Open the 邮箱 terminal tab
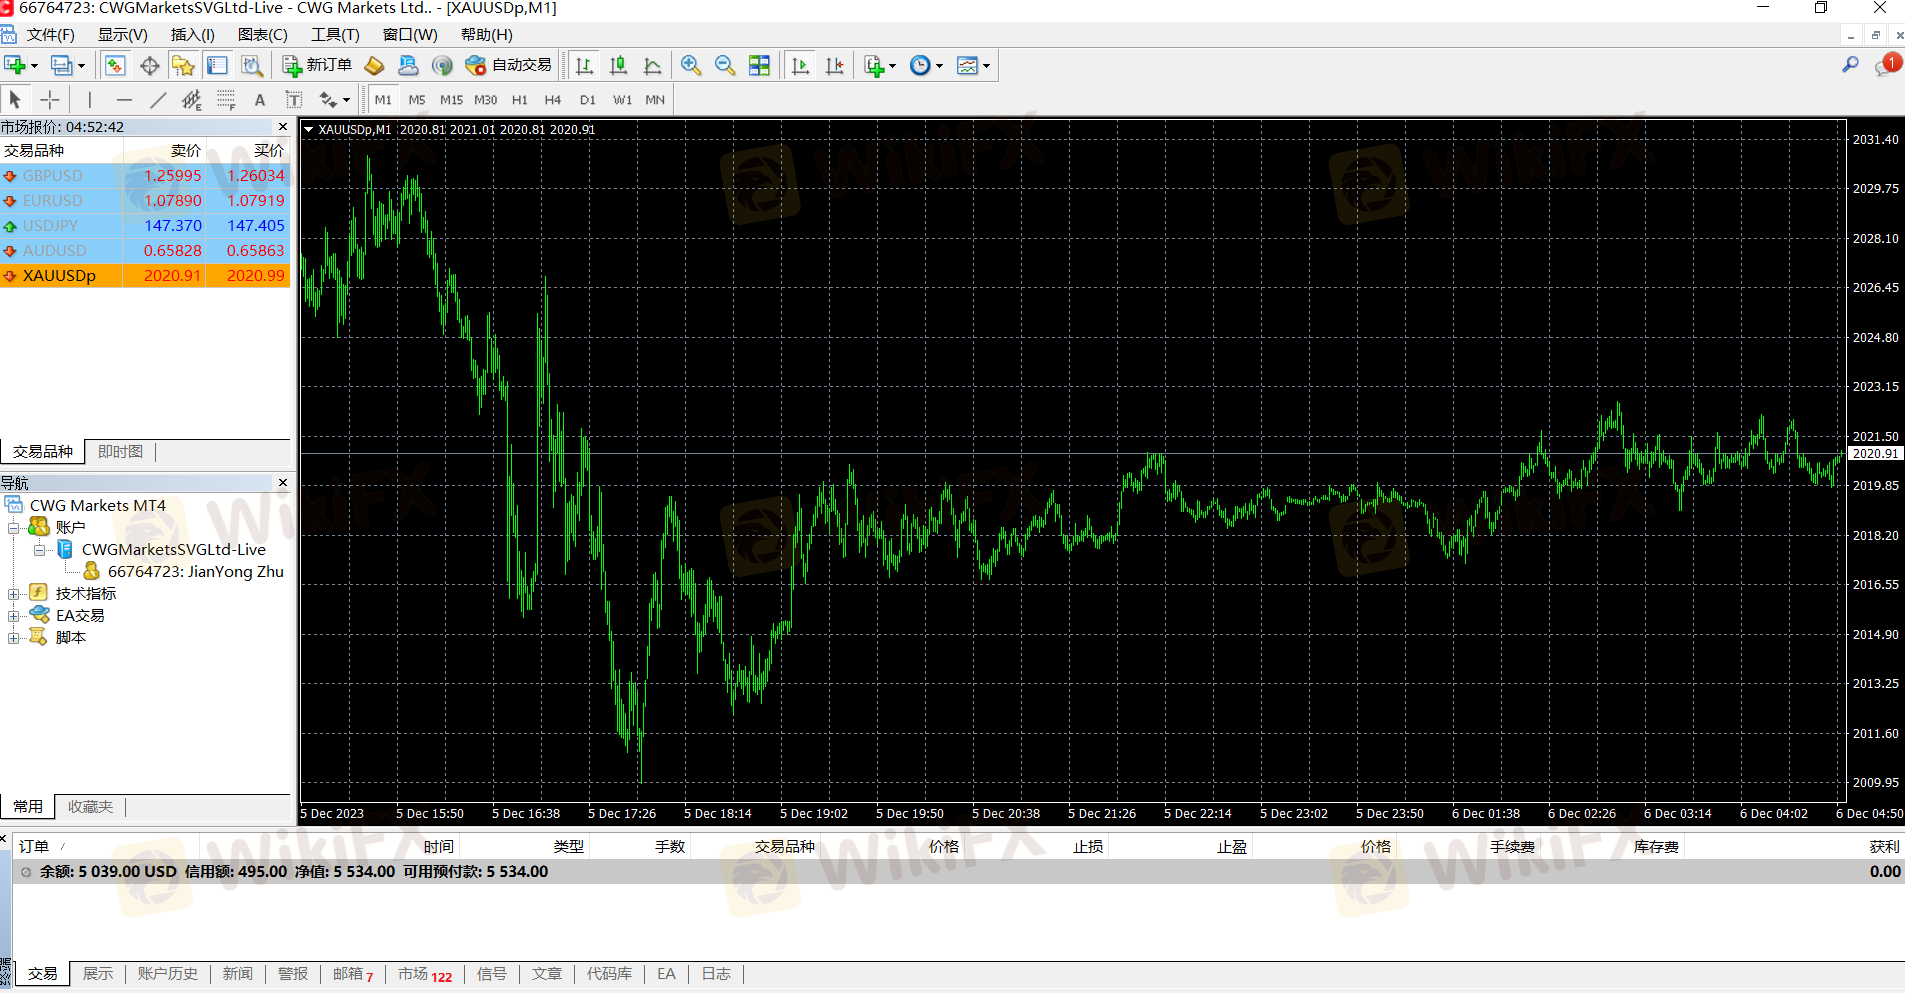Image resolution: width=1905 pixels, height=993 pixels. [353, 974]
